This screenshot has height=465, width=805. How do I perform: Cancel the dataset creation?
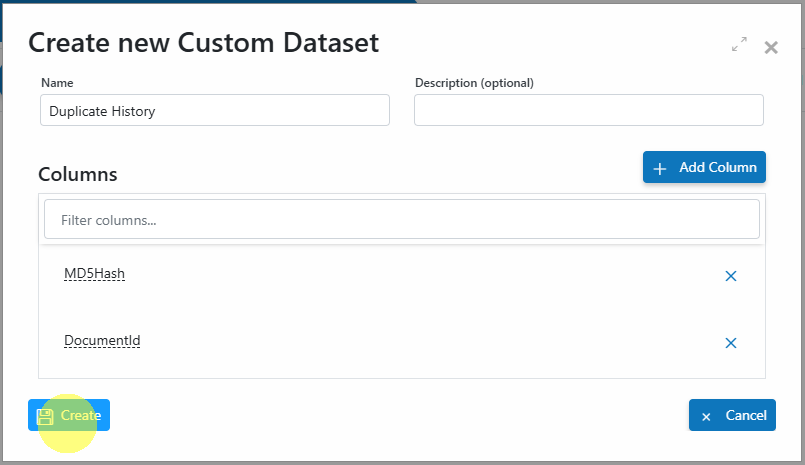pyautogui.click(x=732, y=415)
